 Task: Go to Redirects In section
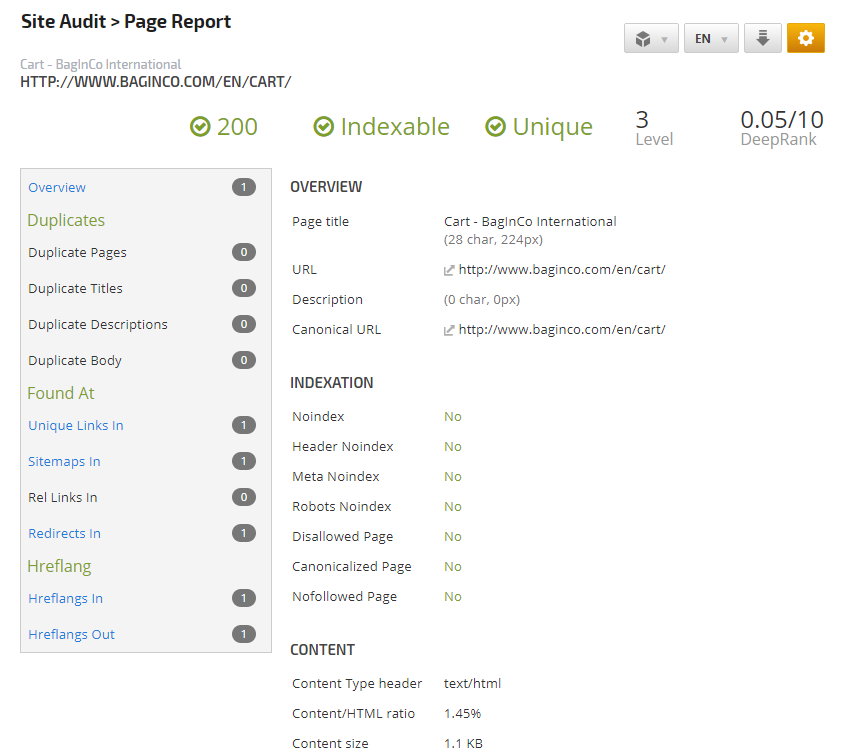tap(64, 533)
